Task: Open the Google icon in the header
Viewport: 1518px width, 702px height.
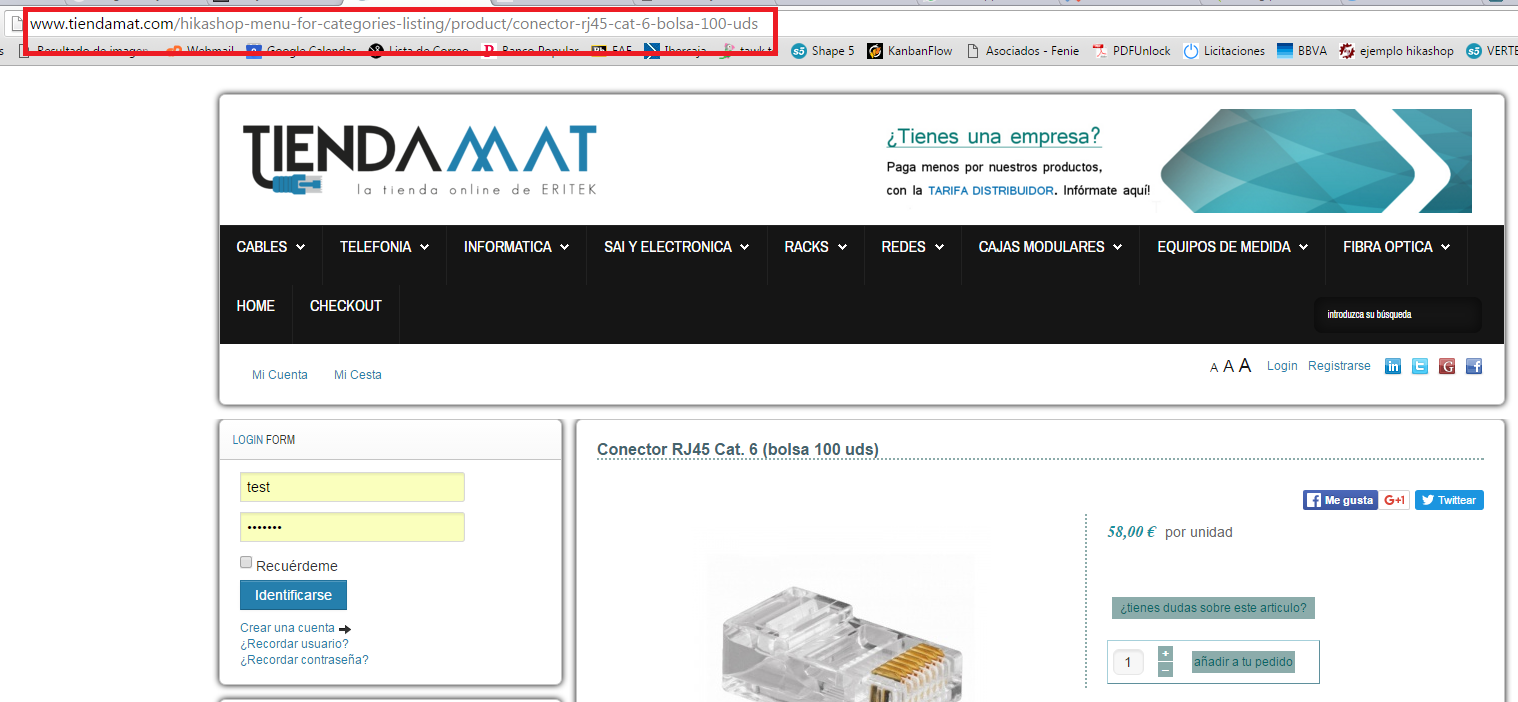Action: tap(1446, 366)
